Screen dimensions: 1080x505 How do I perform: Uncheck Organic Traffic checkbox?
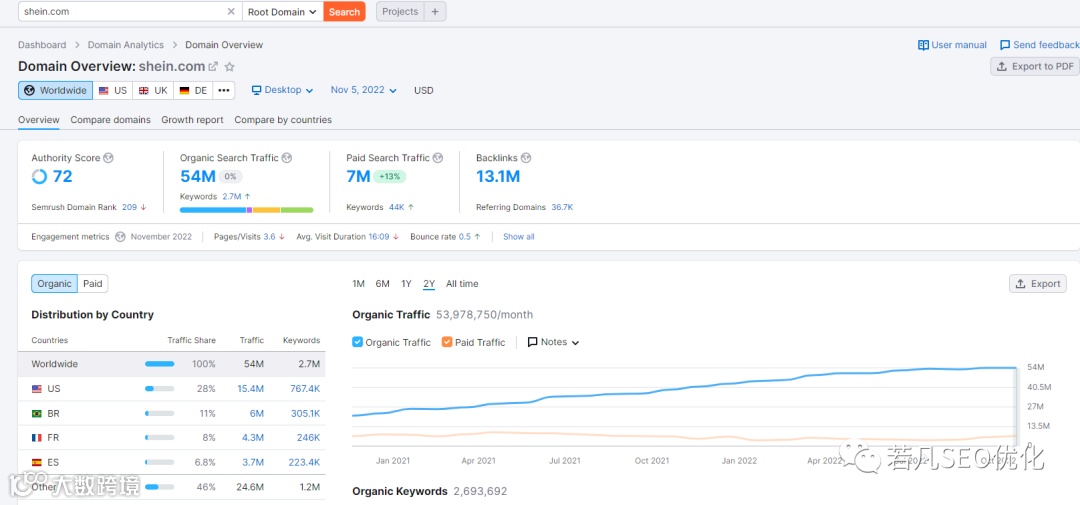point(357,342)
